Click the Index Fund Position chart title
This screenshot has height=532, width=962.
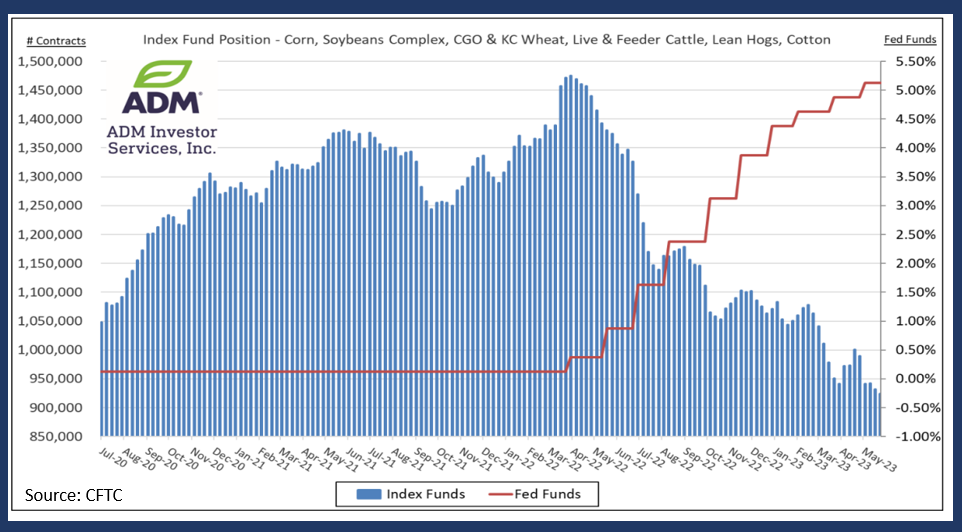pyautogui.click(x=487, y=40)
